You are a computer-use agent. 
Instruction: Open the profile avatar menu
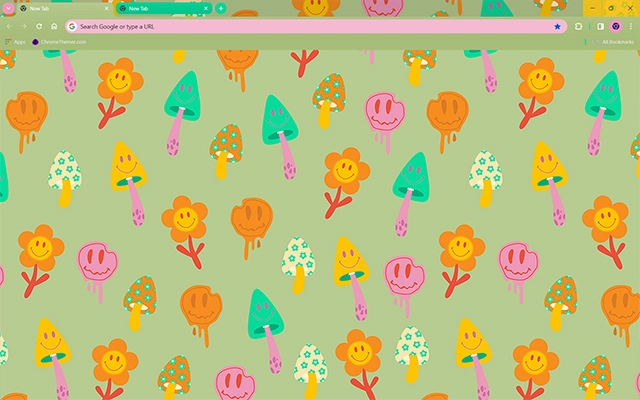click(x=616, y=27)
